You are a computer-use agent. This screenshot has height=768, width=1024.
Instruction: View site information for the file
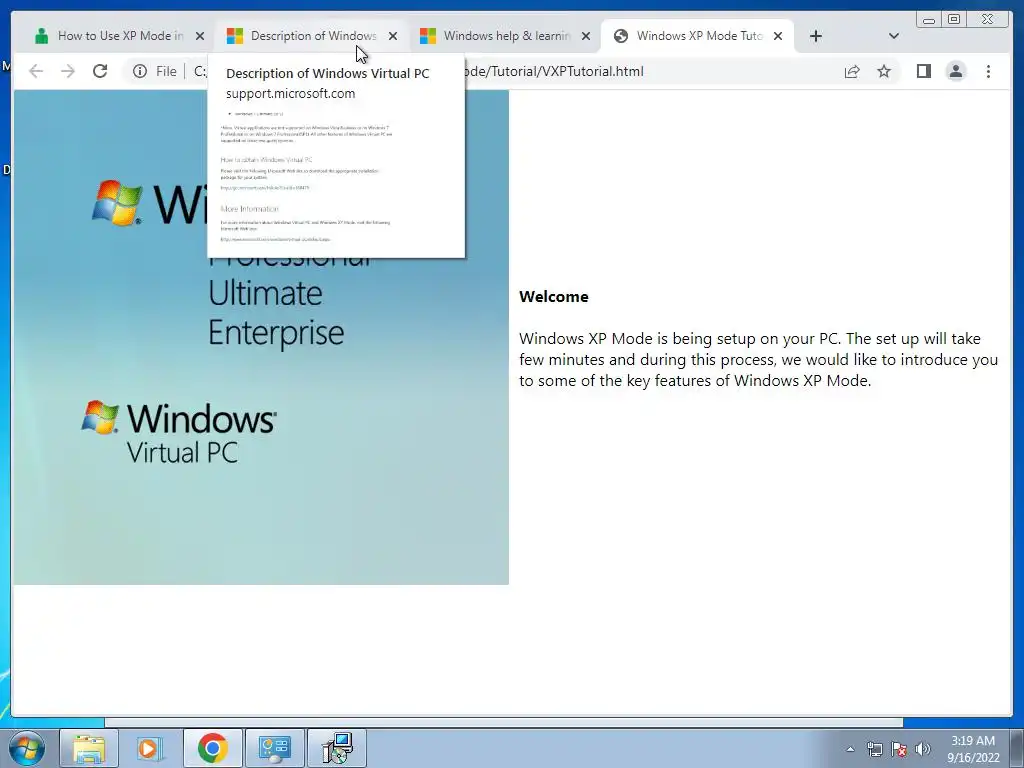(x=155, y=71)
